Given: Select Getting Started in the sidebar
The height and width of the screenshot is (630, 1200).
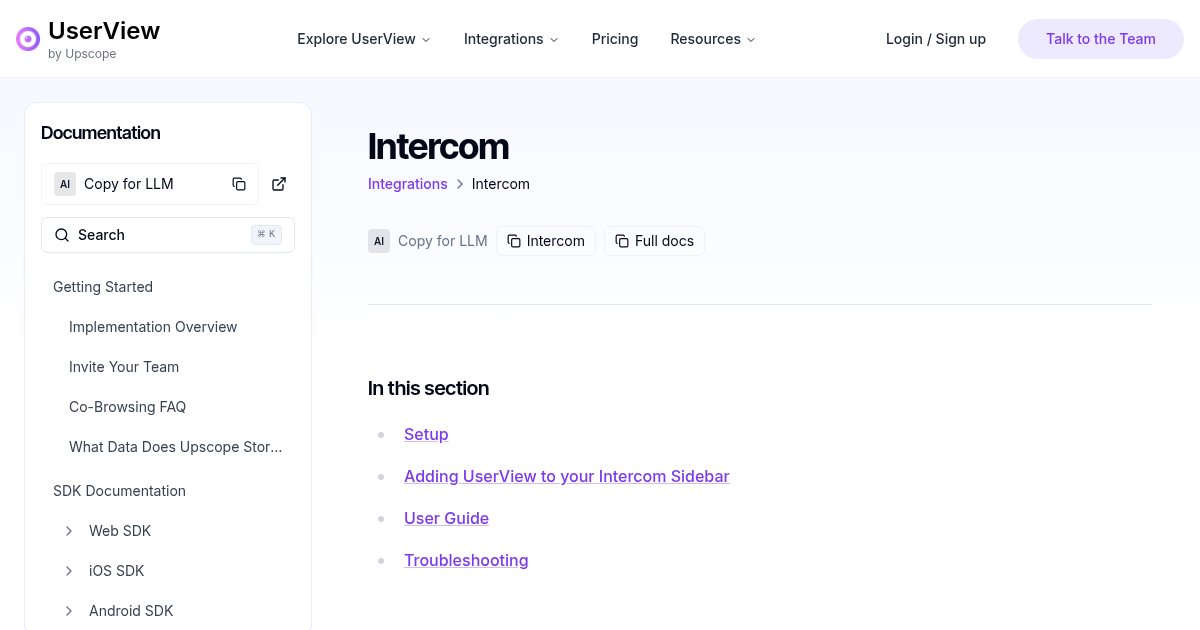Looking at the screenshot, I should click(103, 287).
